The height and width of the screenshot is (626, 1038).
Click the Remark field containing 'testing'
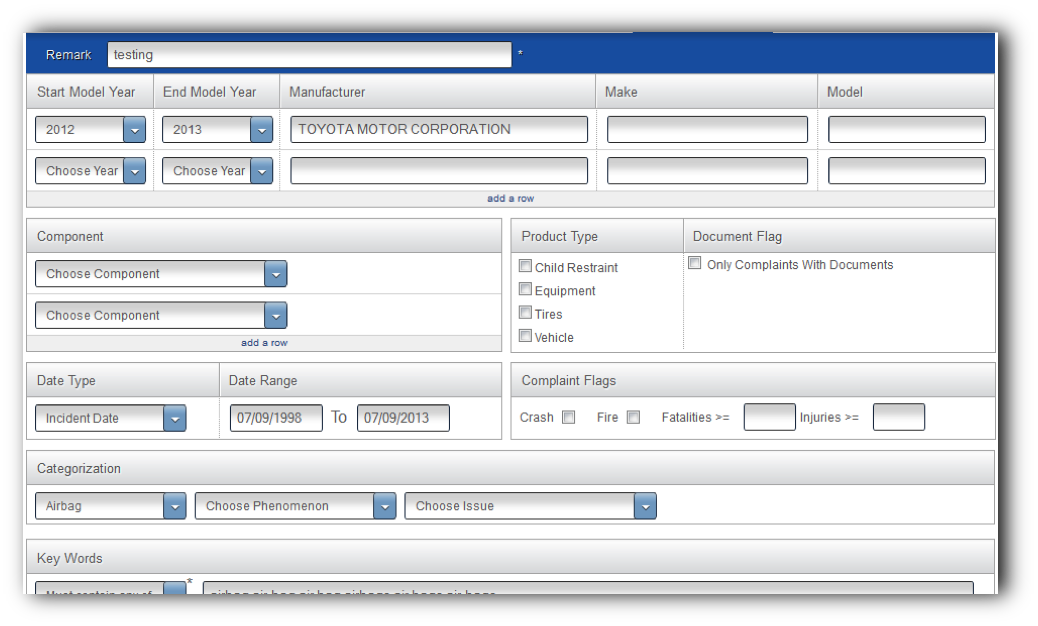309,55
